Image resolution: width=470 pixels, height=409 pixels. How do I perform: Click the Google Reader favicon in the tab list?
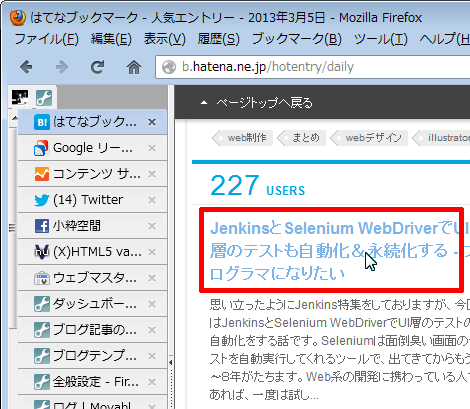(x=42, y=148)
